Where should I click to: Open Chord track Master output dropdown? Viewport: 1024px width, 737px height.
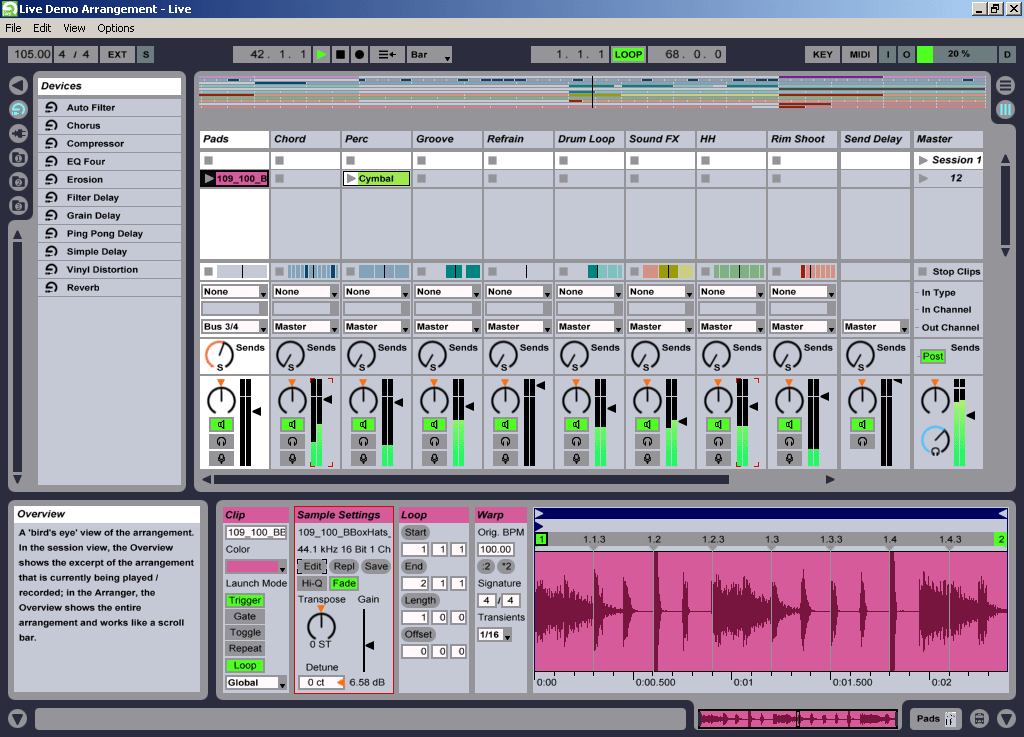305,326
